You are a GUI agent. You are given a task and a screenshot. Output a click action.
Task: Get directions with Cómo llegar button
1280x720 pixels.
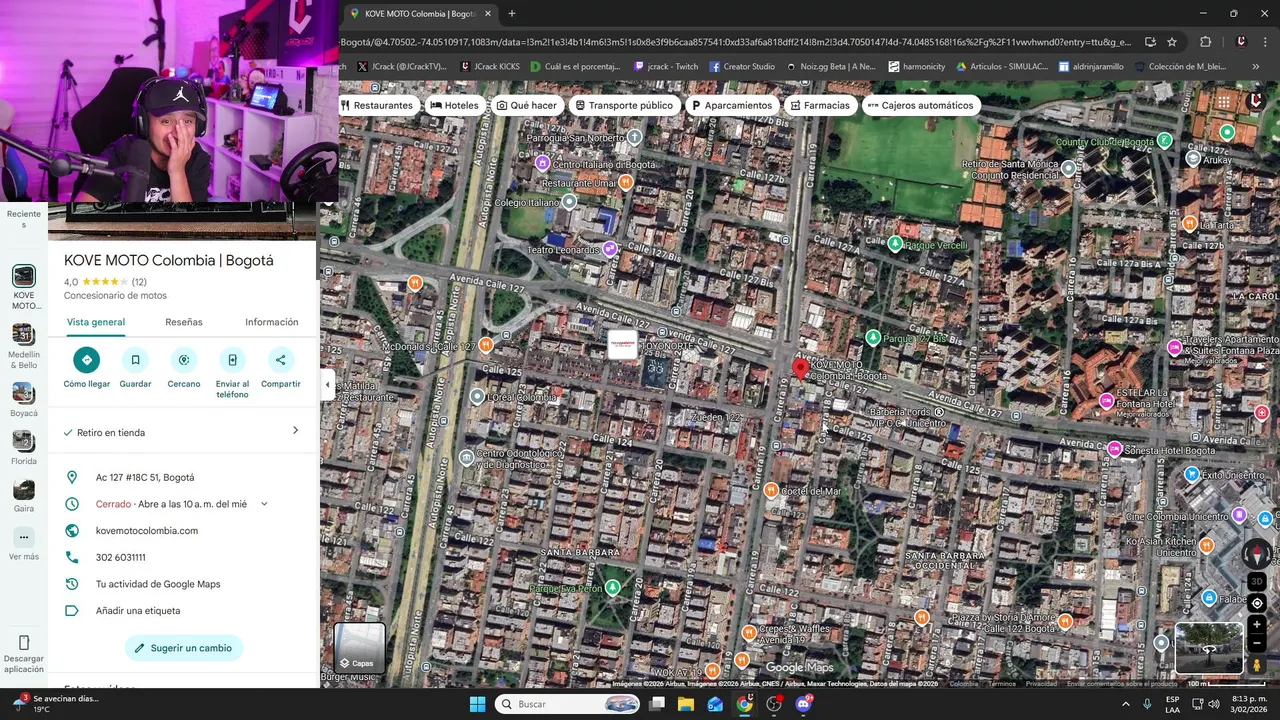87,360
